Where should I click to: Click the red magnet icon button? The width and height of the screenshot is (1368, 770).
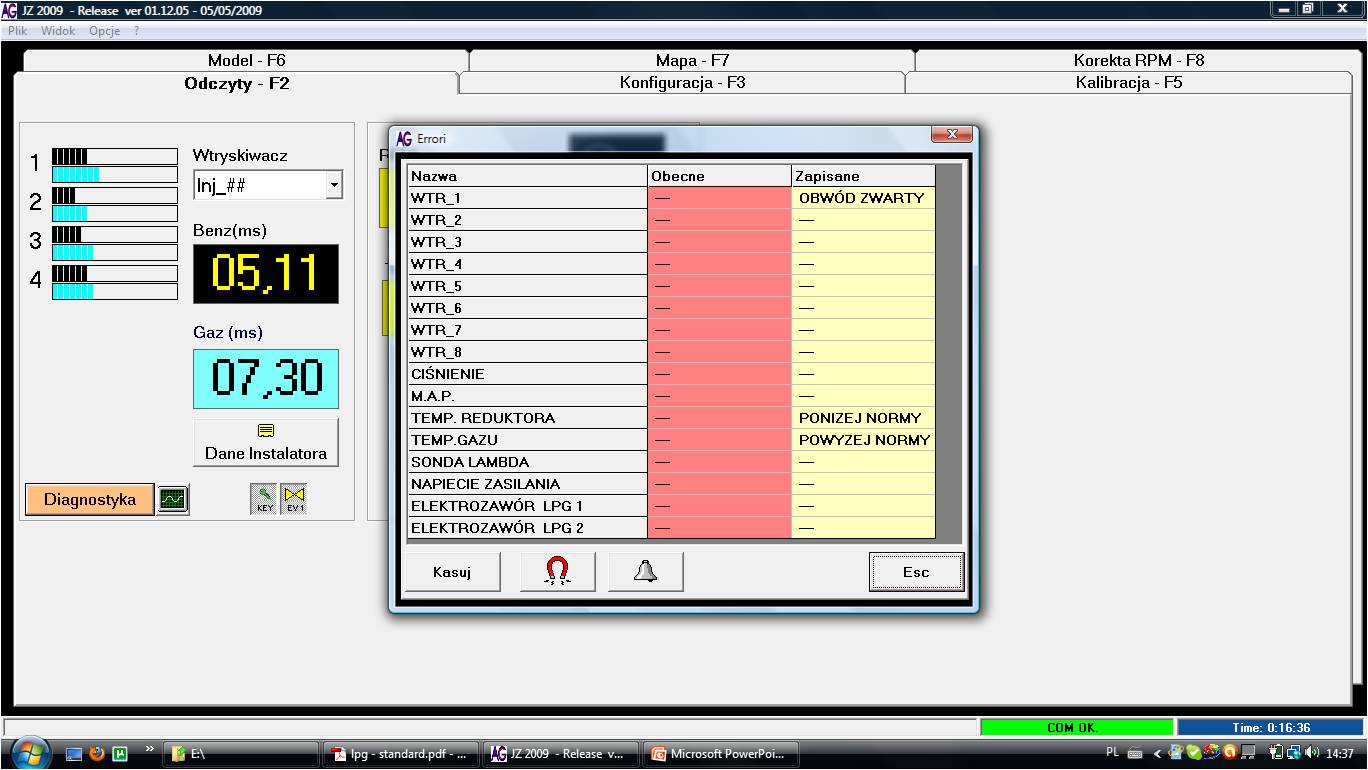(x=558, y=572)
